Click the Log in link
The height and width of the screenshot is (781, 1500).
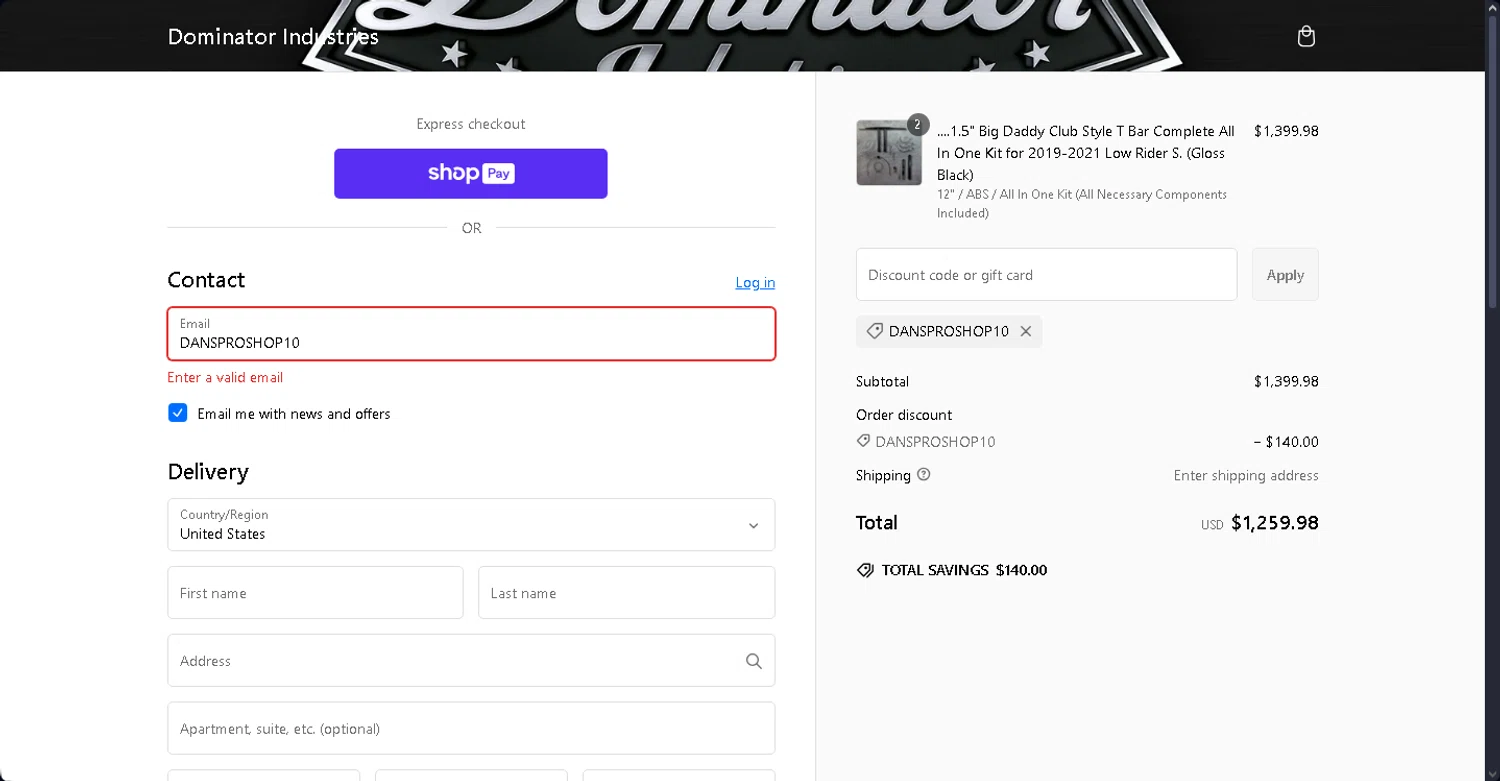click(x=755, y=283)
